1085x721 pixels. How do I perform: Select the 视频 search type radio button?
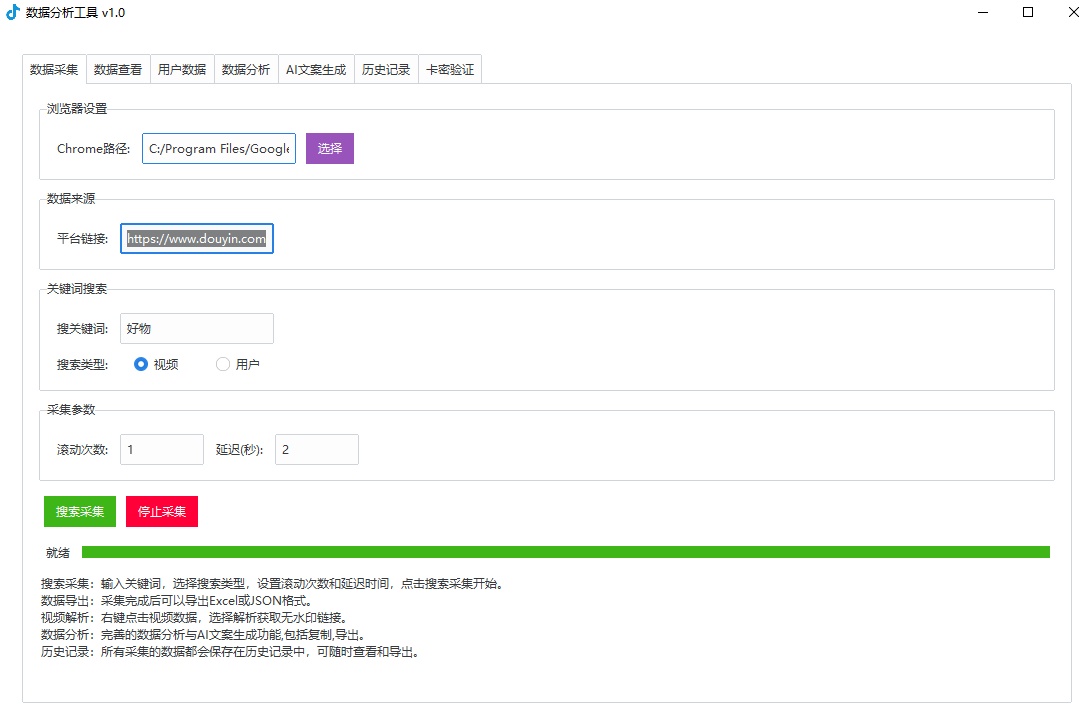point(141,364)
